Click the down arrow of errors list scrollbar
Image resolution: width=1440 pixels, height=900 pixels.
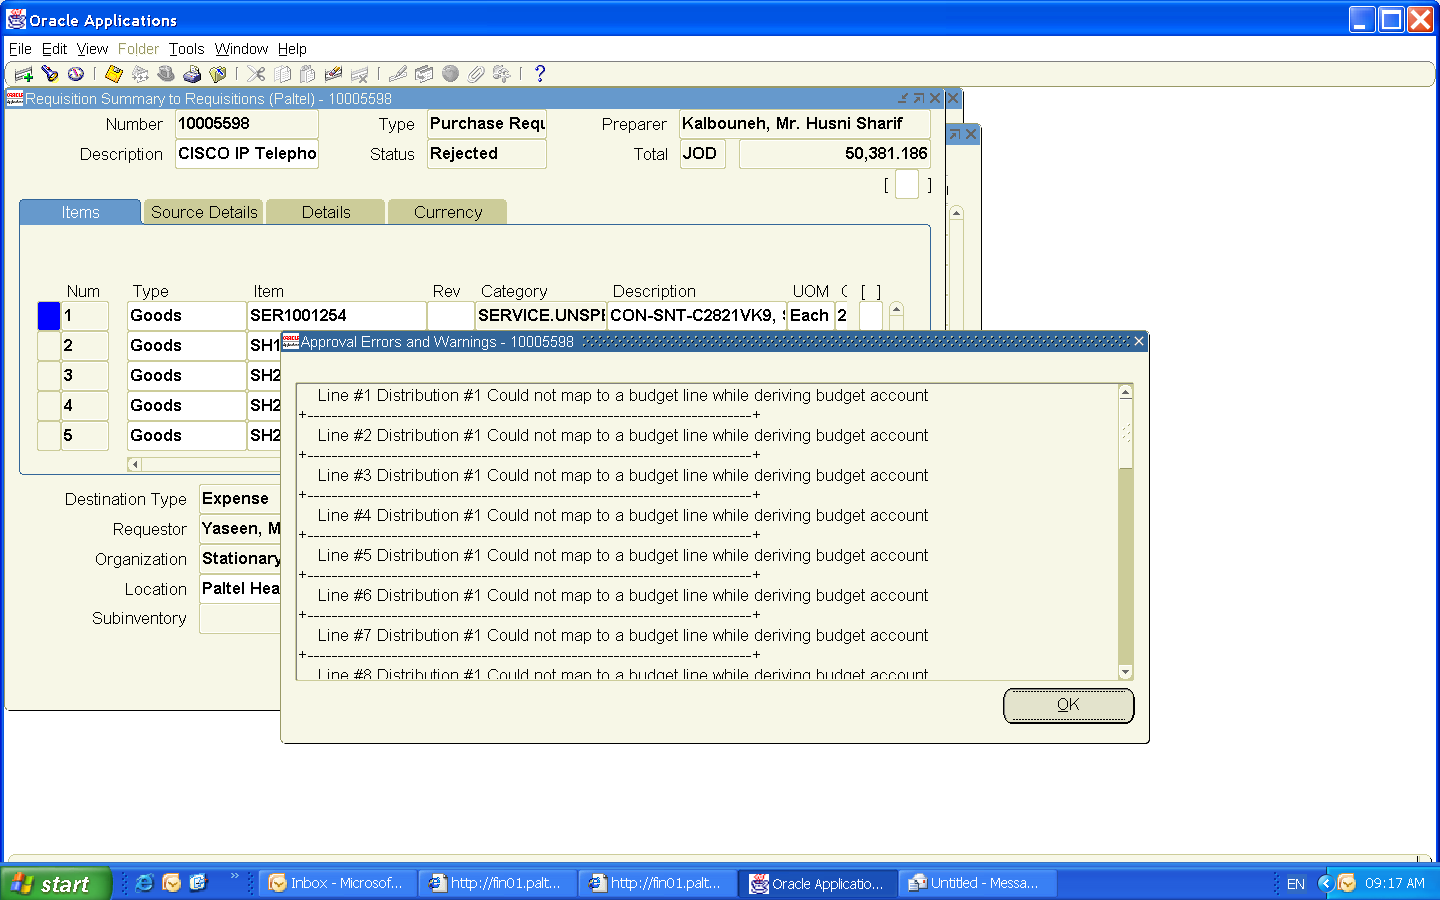(1125, 673)
